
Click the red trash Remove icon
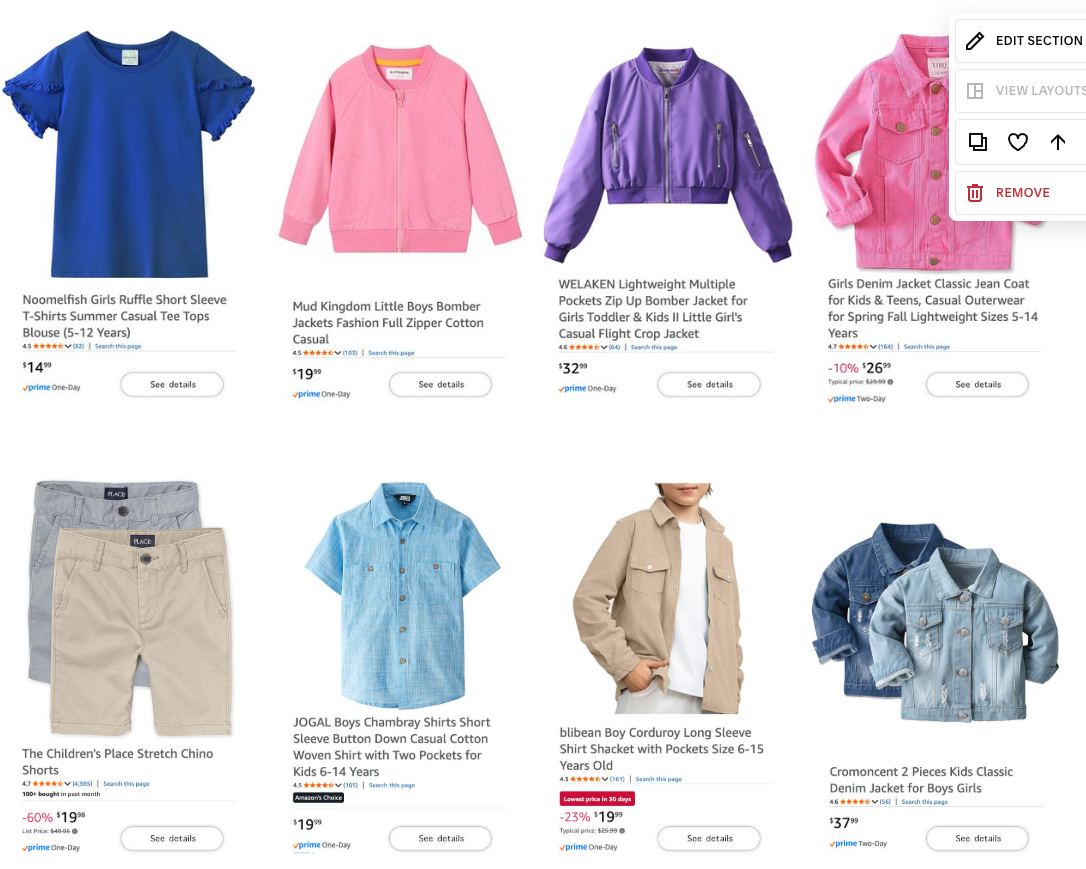pyautogui.click(x=974, y=192)
